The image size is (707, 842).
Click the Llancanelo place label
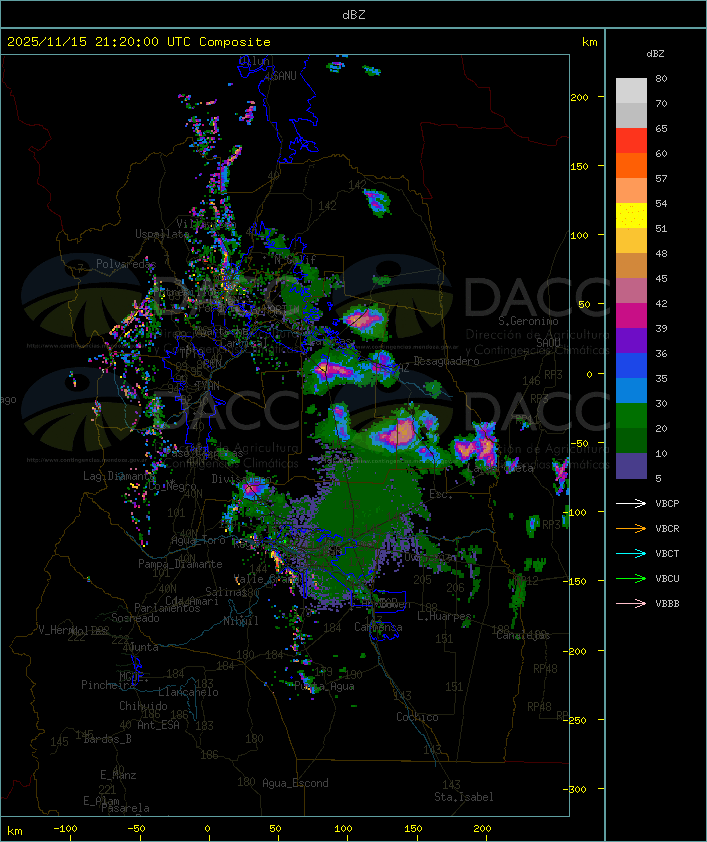(188, 692)
